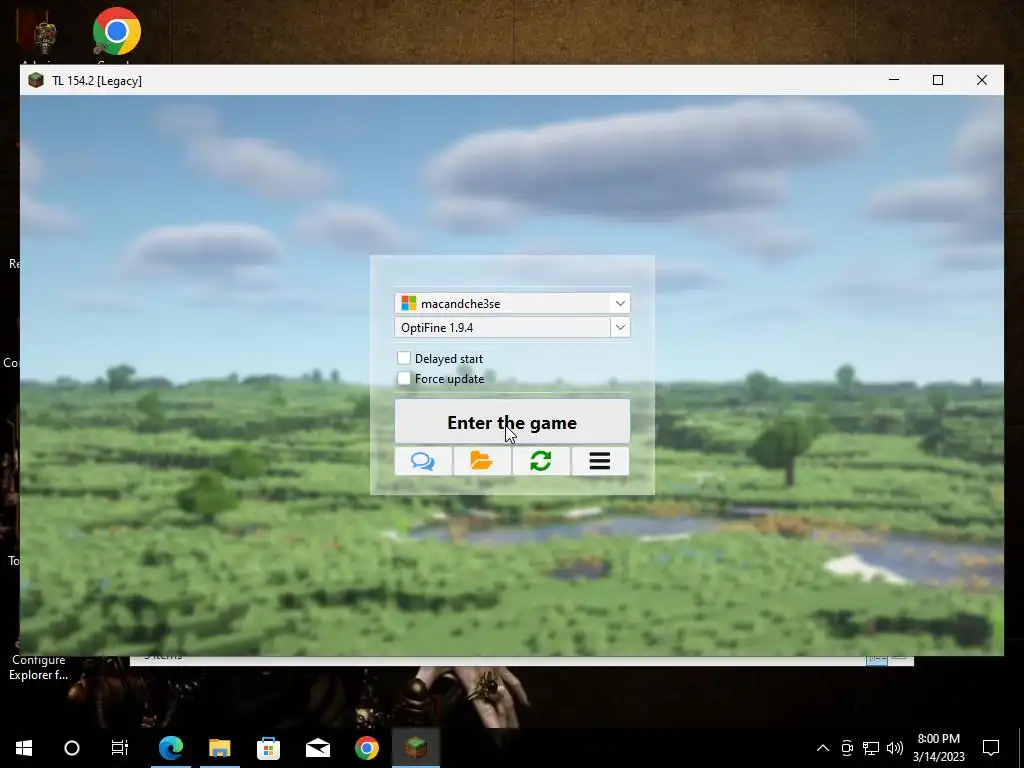Open the Configure Explorer desktop shortcut
Image resolution: width=1024 pixels, height=768 pixels.
(x=38, y=667)
